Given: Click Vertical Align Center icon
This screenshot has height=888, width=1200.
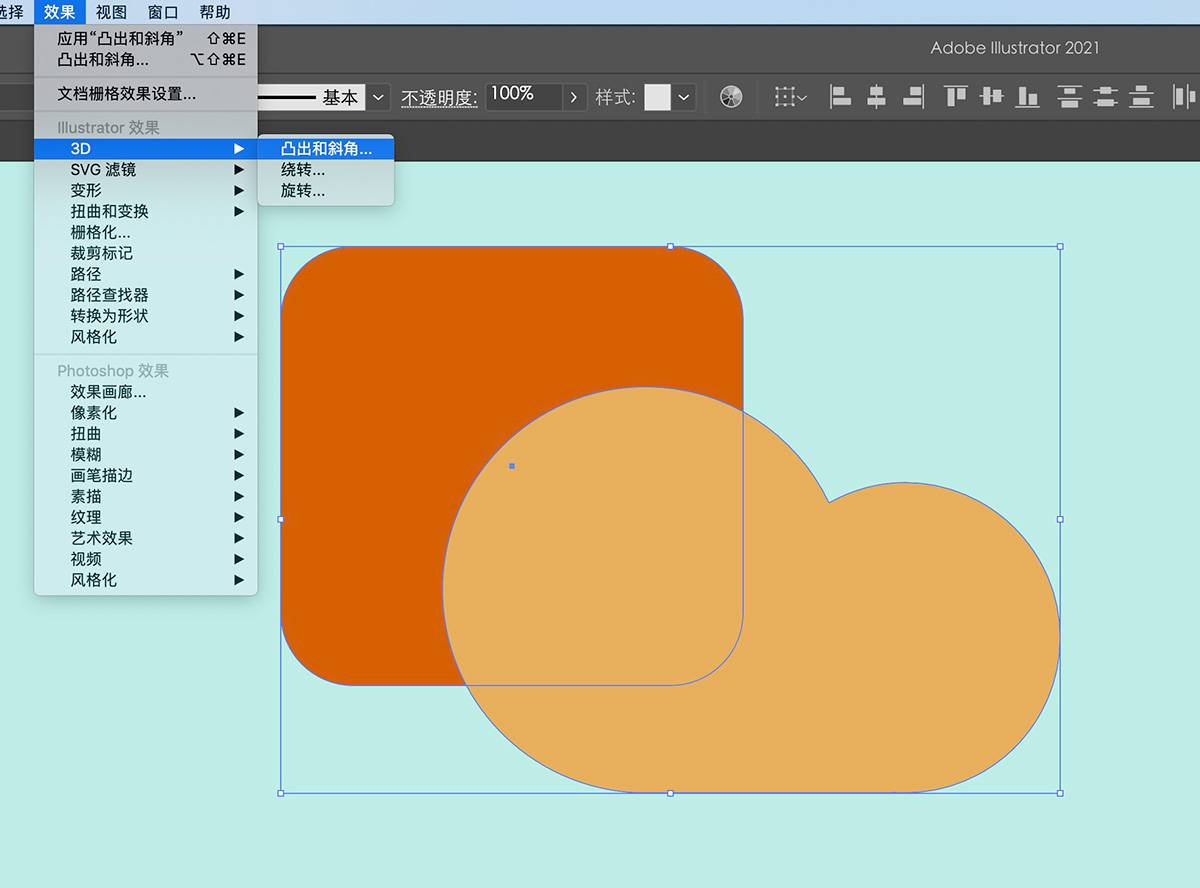Looking at the screenshot, I should coord(992,97).
